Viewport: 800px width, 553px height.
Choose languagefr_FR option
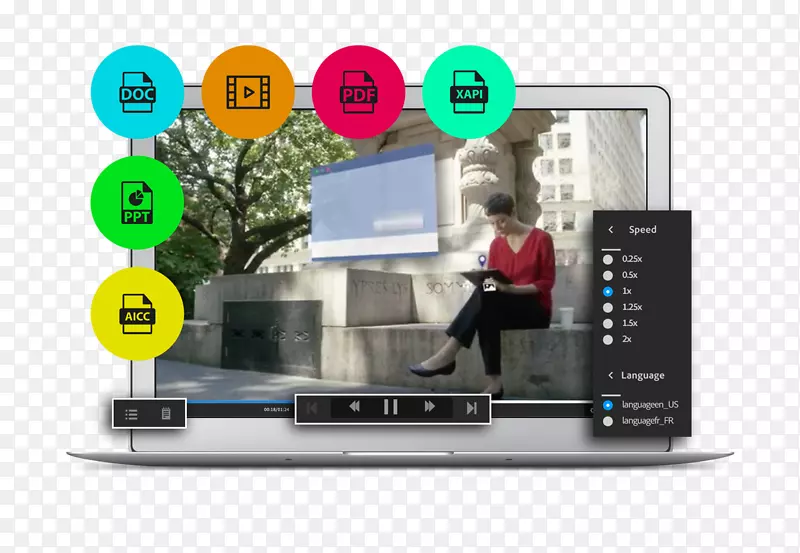638,421
